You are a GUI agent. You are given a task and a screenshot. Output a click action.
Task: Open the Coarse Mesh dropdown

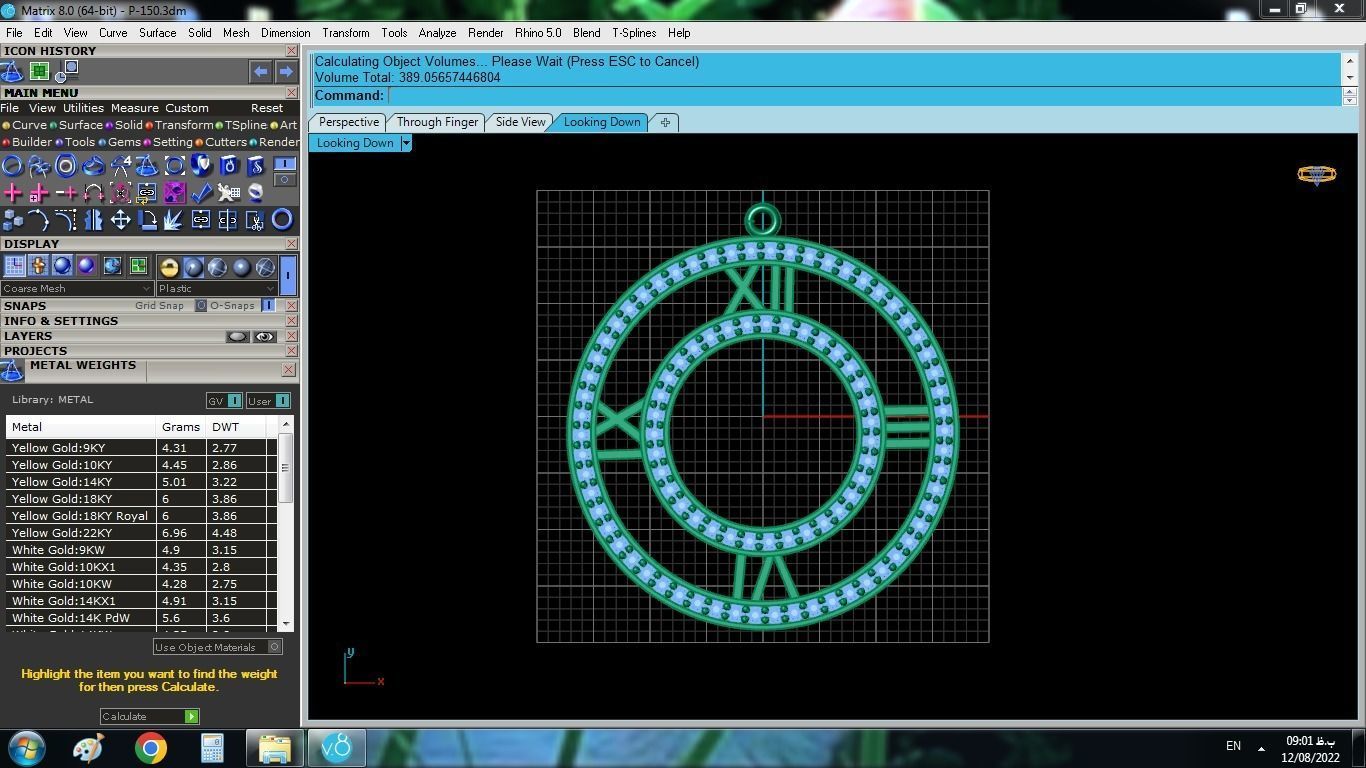coord(77,288)
